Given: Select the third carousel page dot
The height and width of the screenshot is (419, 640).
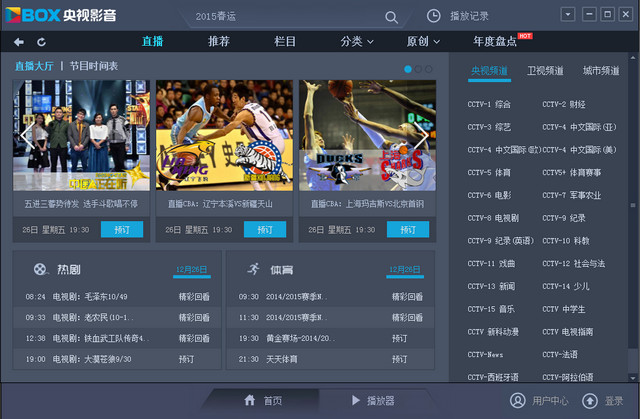Looking at the screenshot, I should tap(429, 69).
